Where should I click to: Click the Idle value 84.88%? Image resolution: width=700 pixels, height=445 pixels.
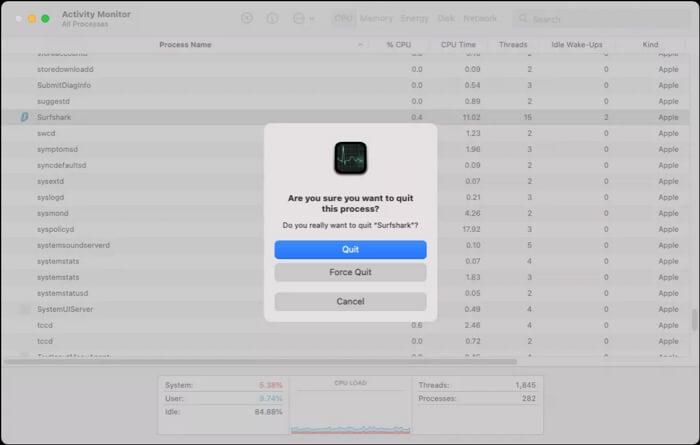click(x=268, y=412)
